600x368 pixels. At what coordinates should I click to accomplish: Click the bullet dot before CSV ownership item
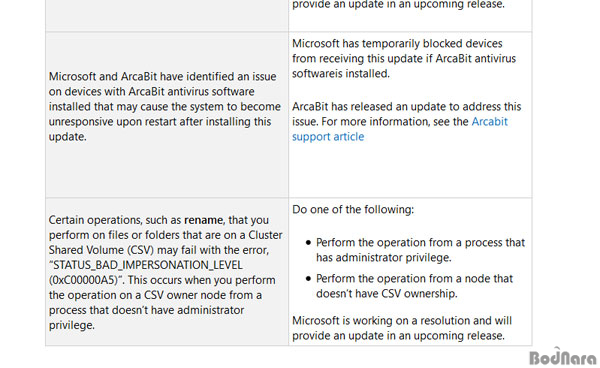[308, 278]
